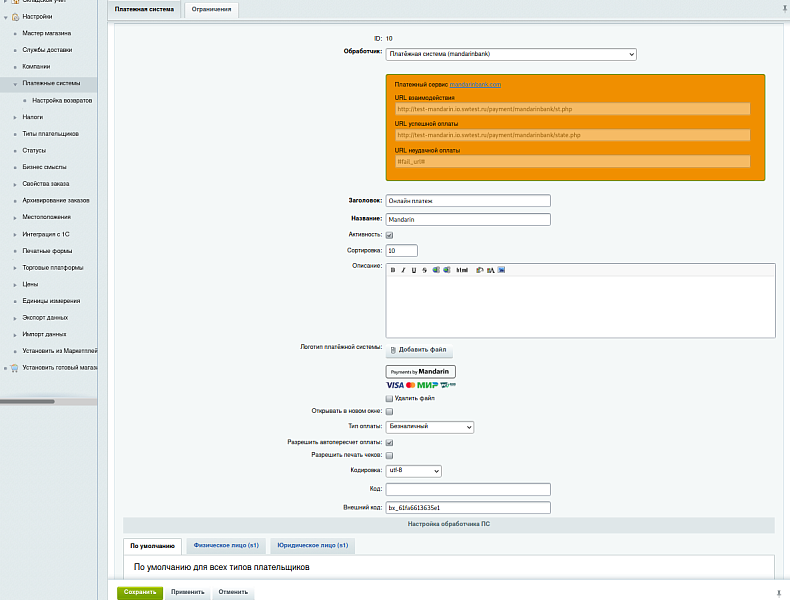Click the Название input field
This screenshot has width=790, height=600.
[468, 219]
